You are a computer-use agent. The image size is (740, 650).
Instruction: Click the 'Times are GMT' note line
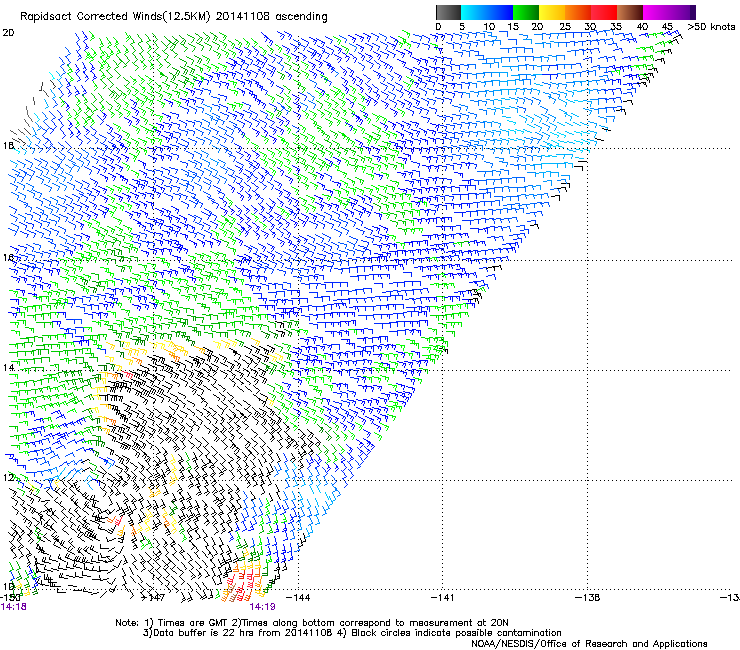point(311,623)
